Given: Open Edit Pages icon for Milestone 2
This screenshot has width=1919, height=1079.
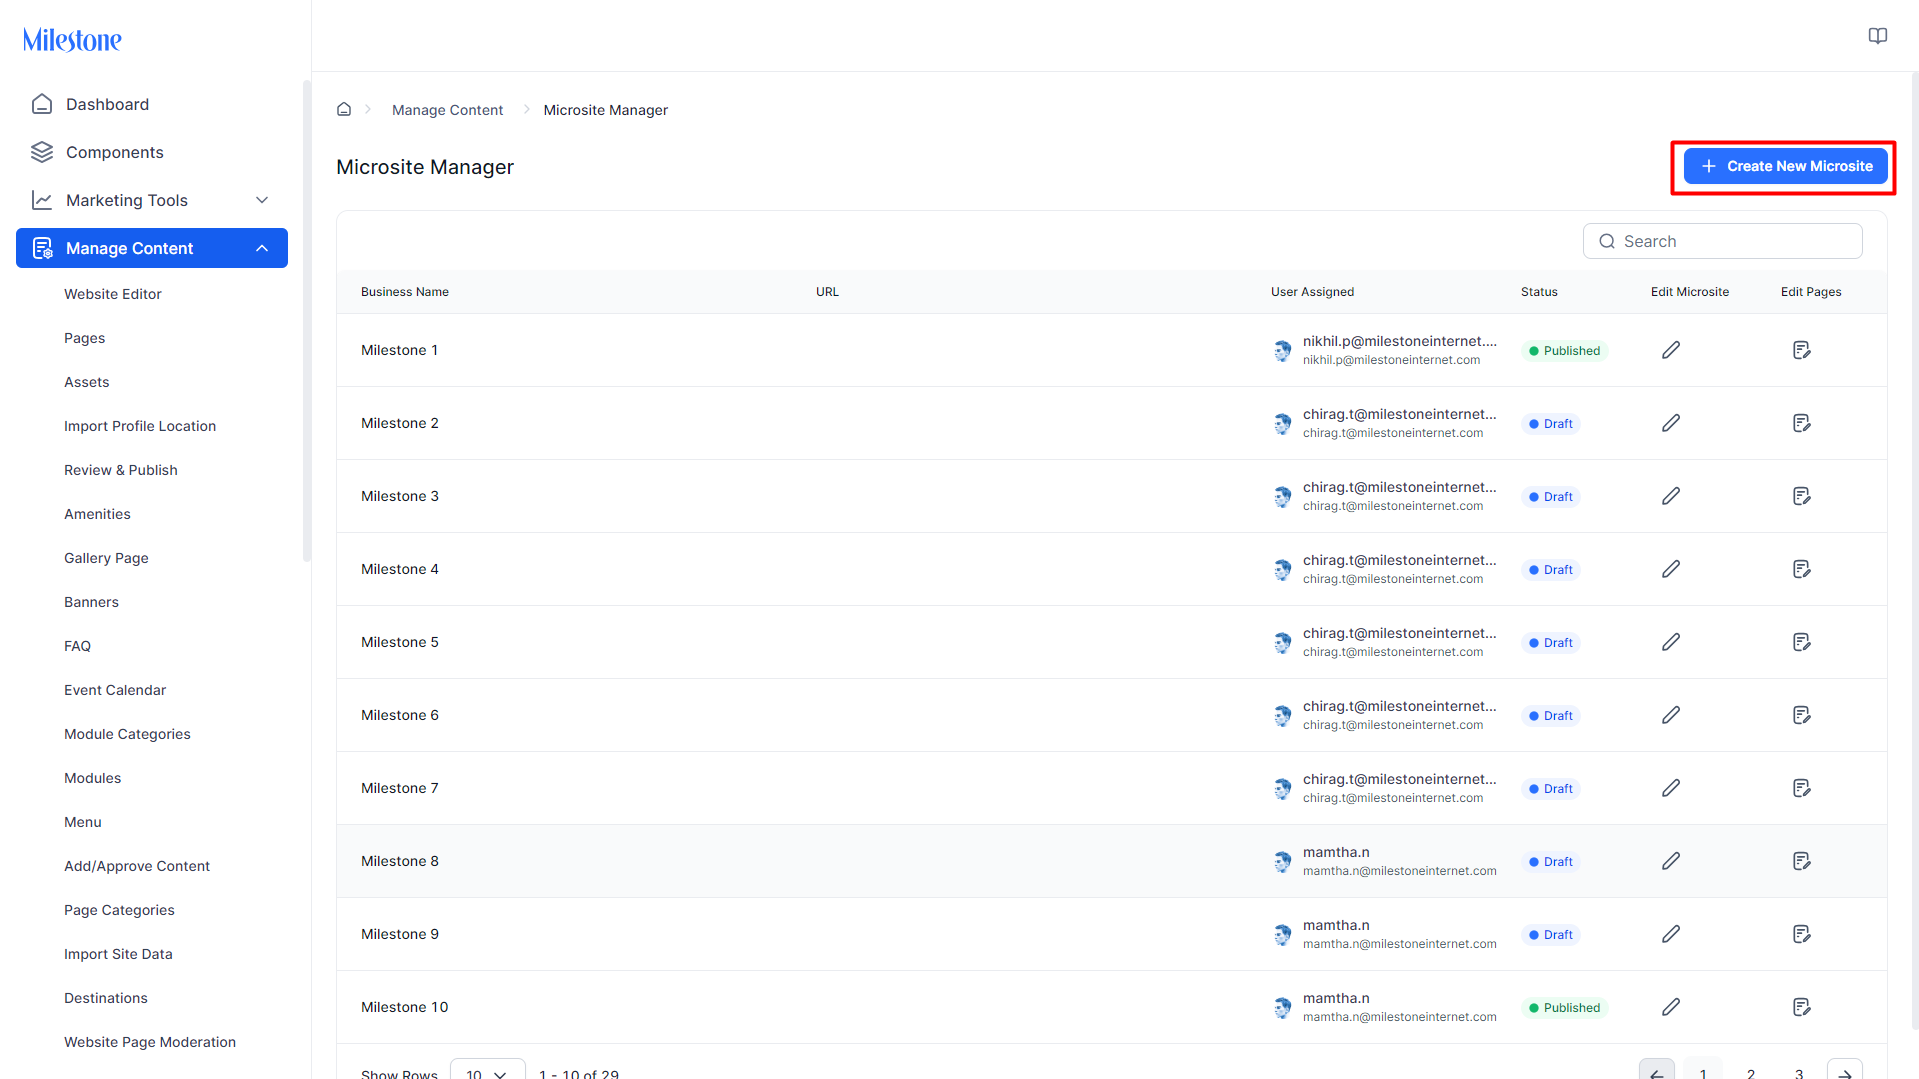Looking at the screenshot, I should tap(1802, 423).
